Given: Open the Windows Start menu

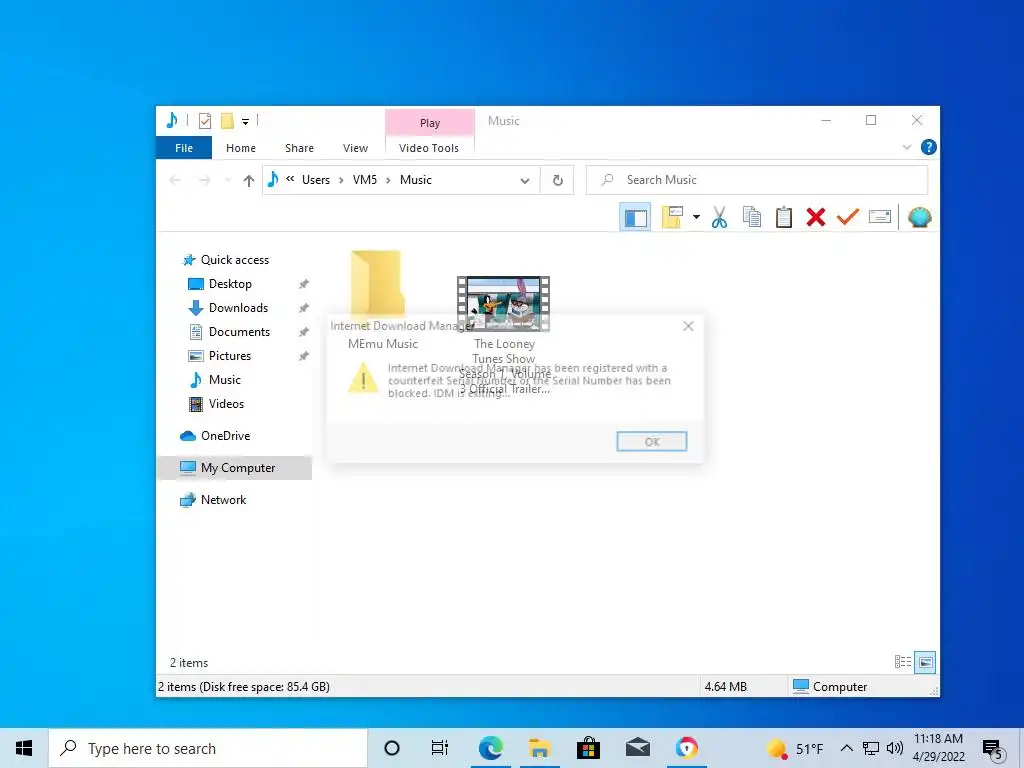Looking at the screenshot, I should (x=24, y=748).
